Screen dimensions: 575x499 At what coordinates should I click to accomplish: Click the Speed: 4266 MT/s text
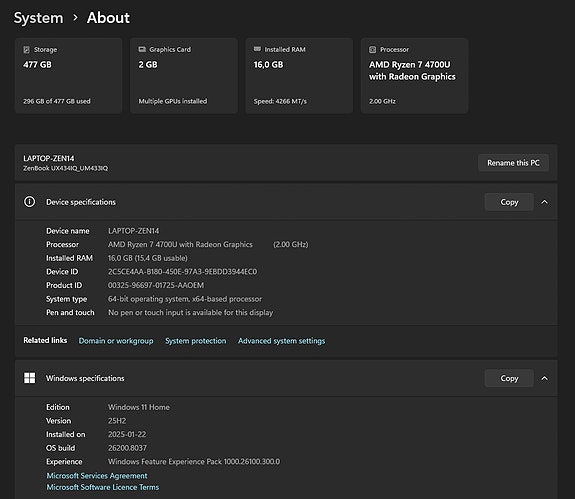pyautogui.click(x=280, y=101)
